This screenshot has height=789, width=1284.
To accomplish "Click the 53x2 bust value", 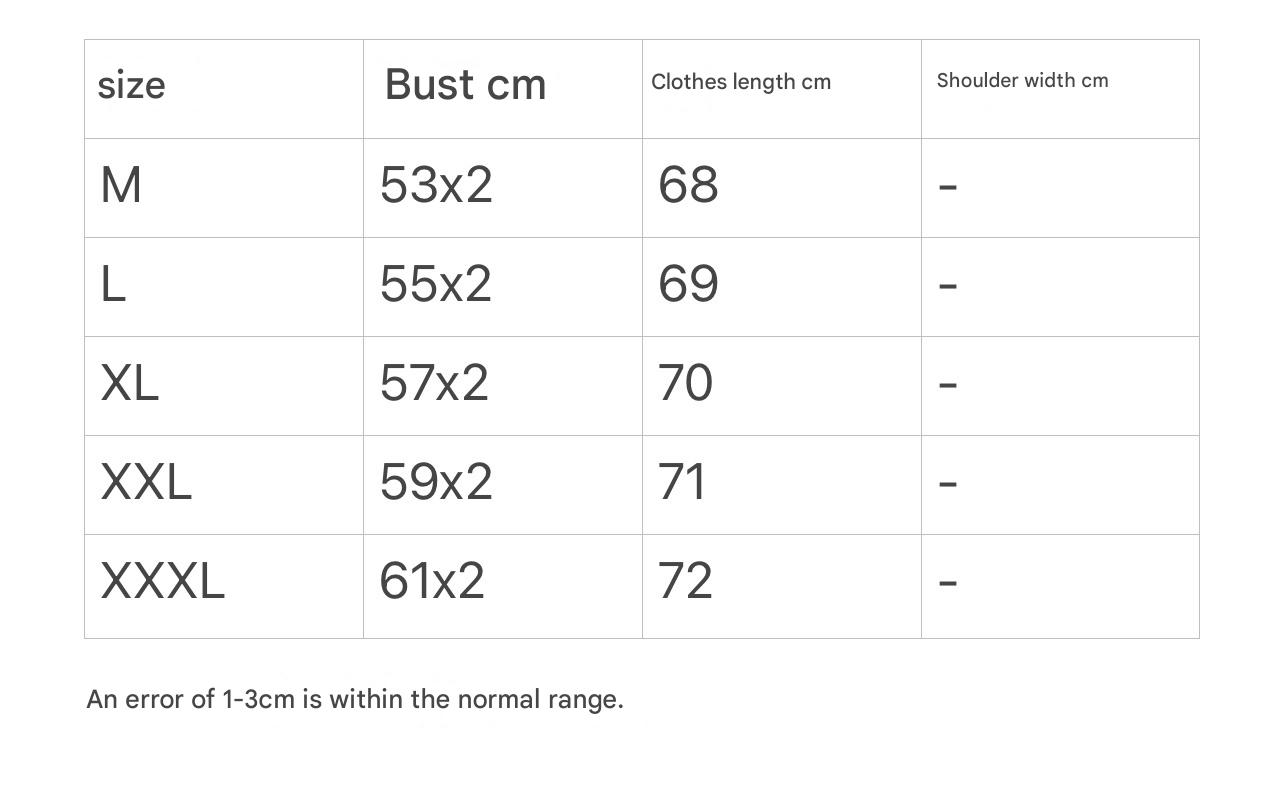I will tap(436, 186).
